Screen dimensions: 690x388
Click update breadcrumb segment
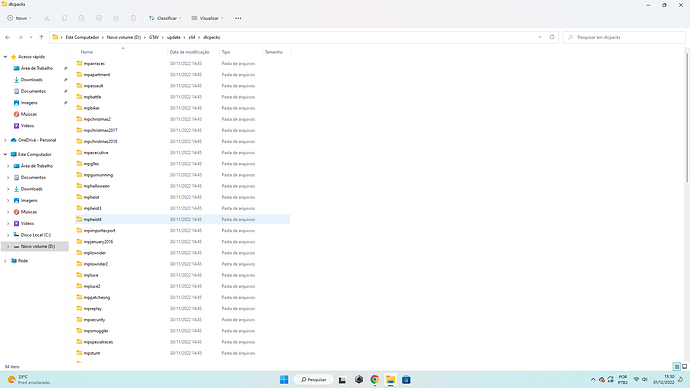173,37
